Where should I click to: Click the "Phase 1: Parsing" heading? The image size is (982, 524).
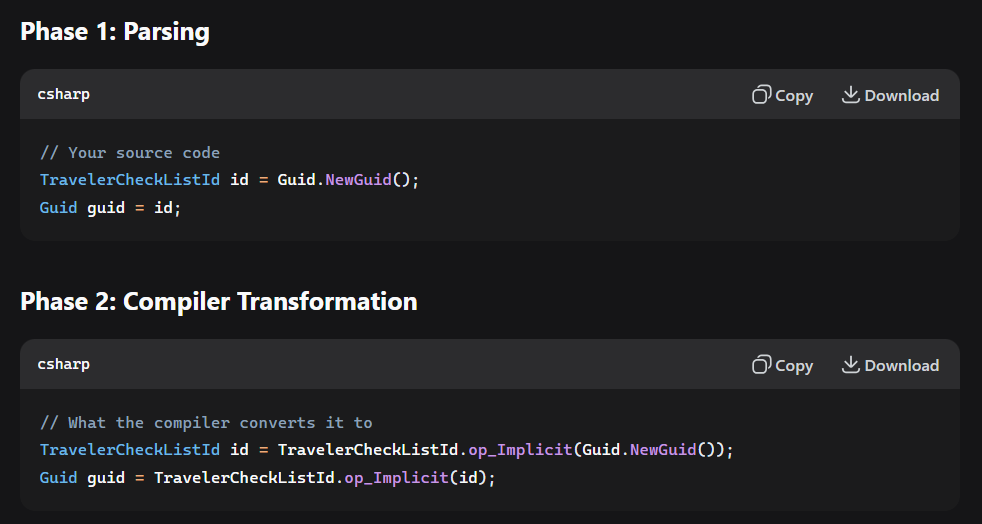coord(115,31)
